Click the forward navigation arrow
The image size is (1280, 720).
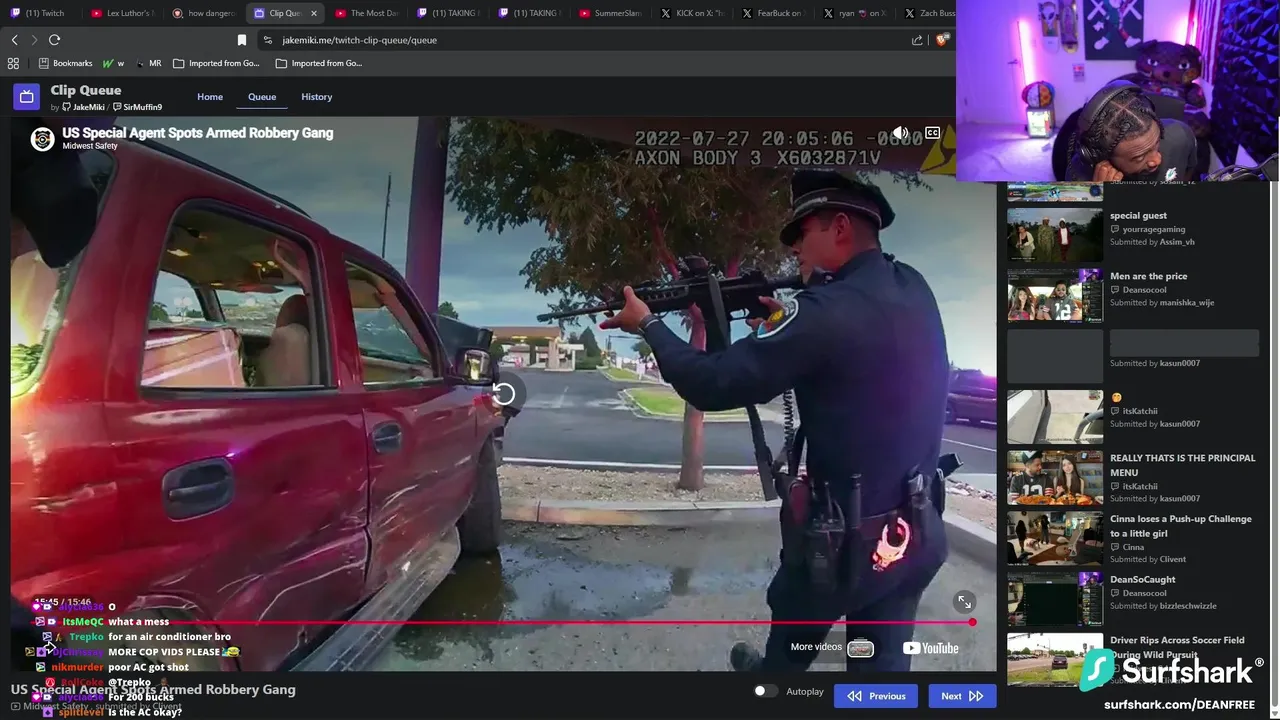34,40
